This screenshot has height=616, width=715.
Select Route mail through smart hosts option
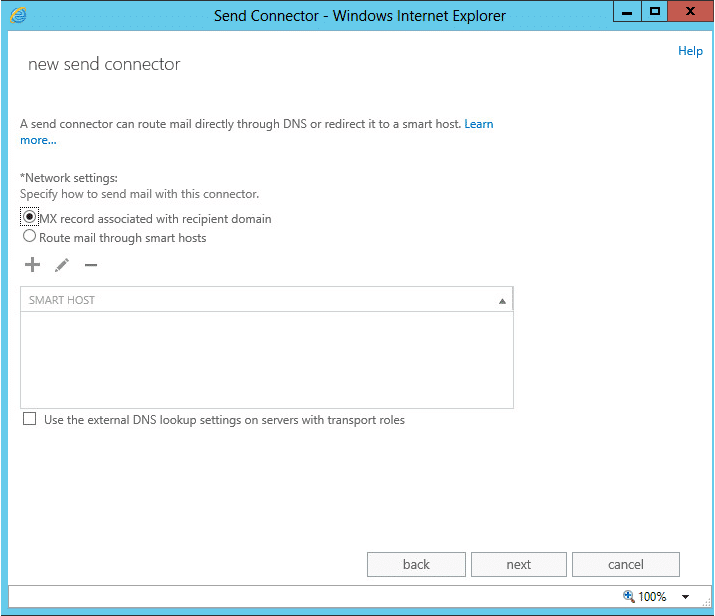pyautogui.click(x=30, y=237)
